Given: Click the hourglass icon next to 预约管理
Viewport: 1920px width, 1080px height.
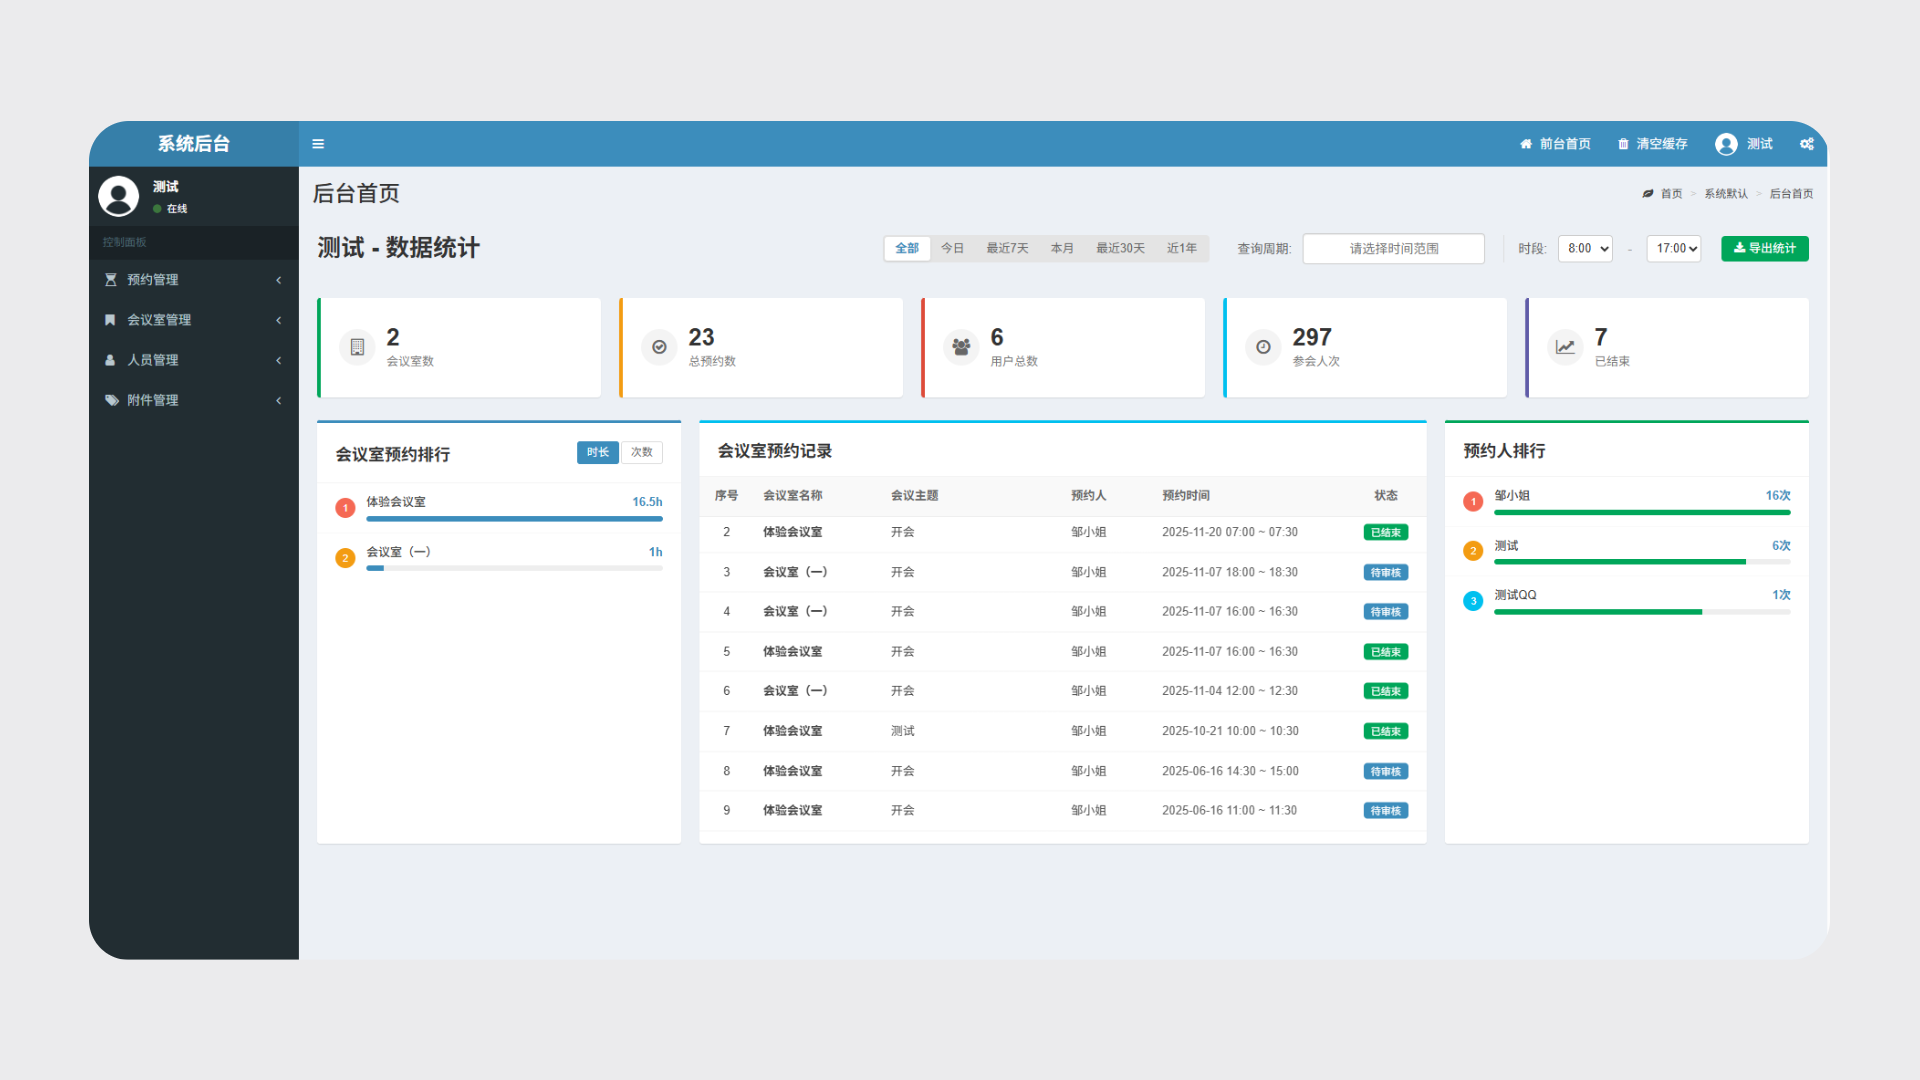Looking at the screenshot, I should point(111,280).
